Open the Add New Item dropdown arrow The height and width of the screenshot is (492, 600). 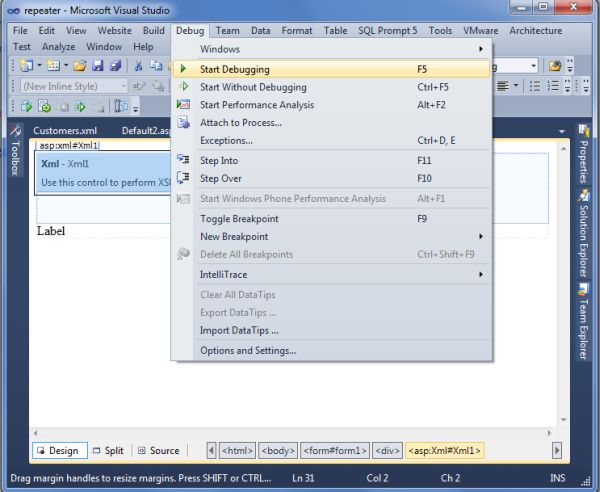click(x=66, y=65)
